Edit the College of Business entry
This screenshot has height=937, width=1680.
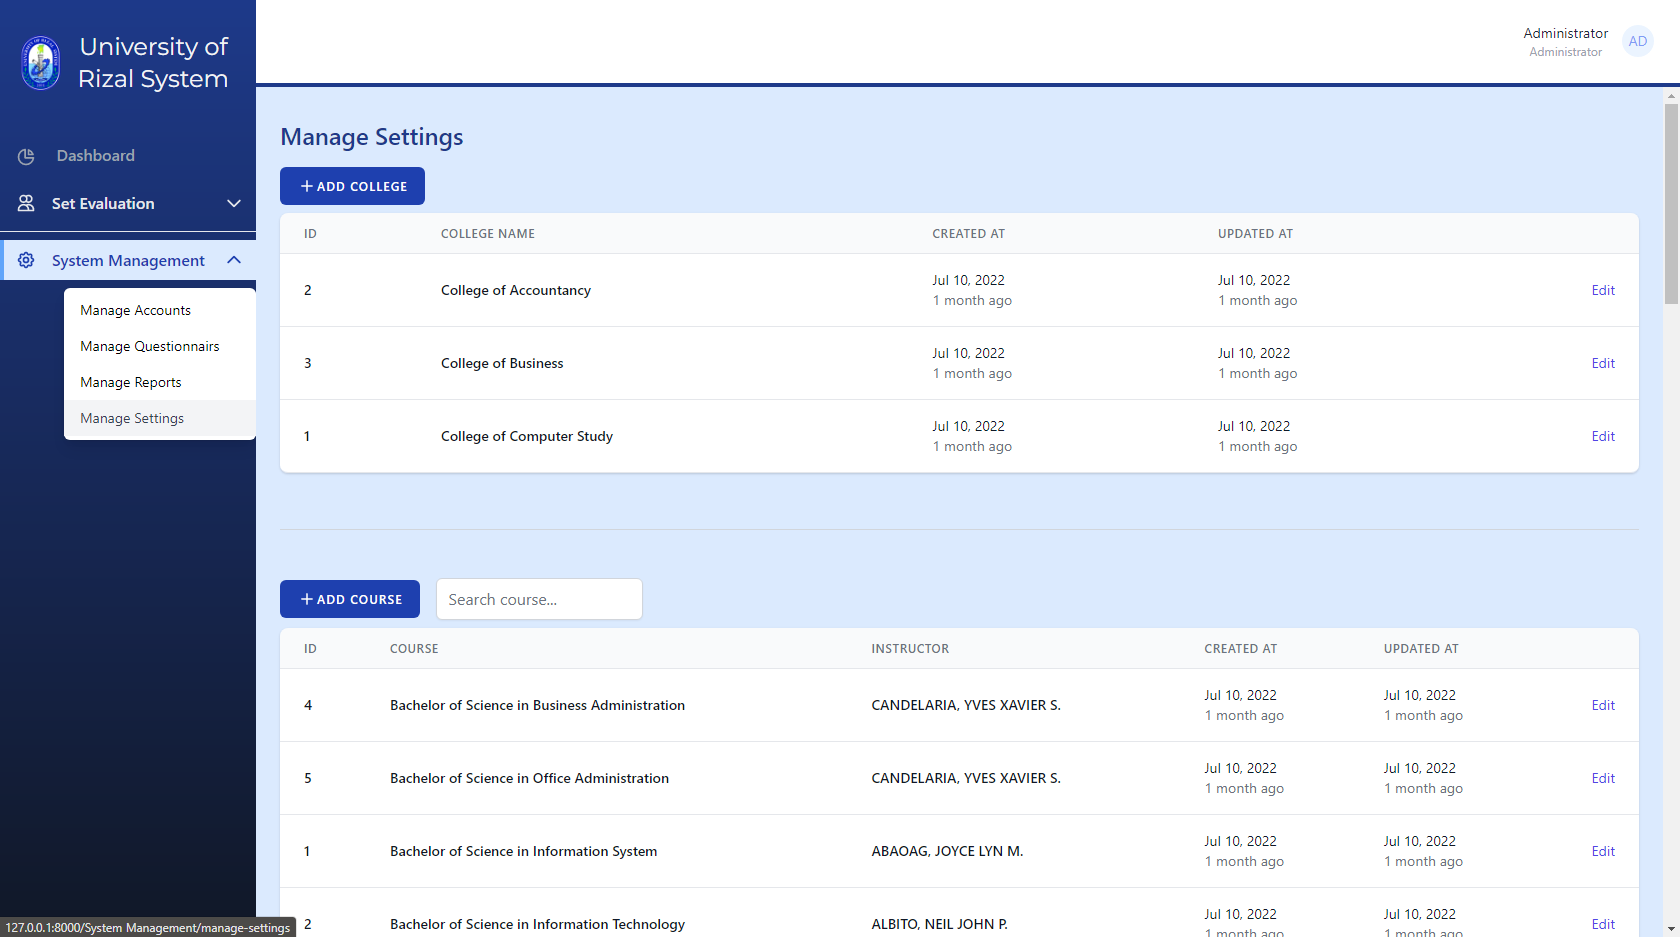[1602, 363]
